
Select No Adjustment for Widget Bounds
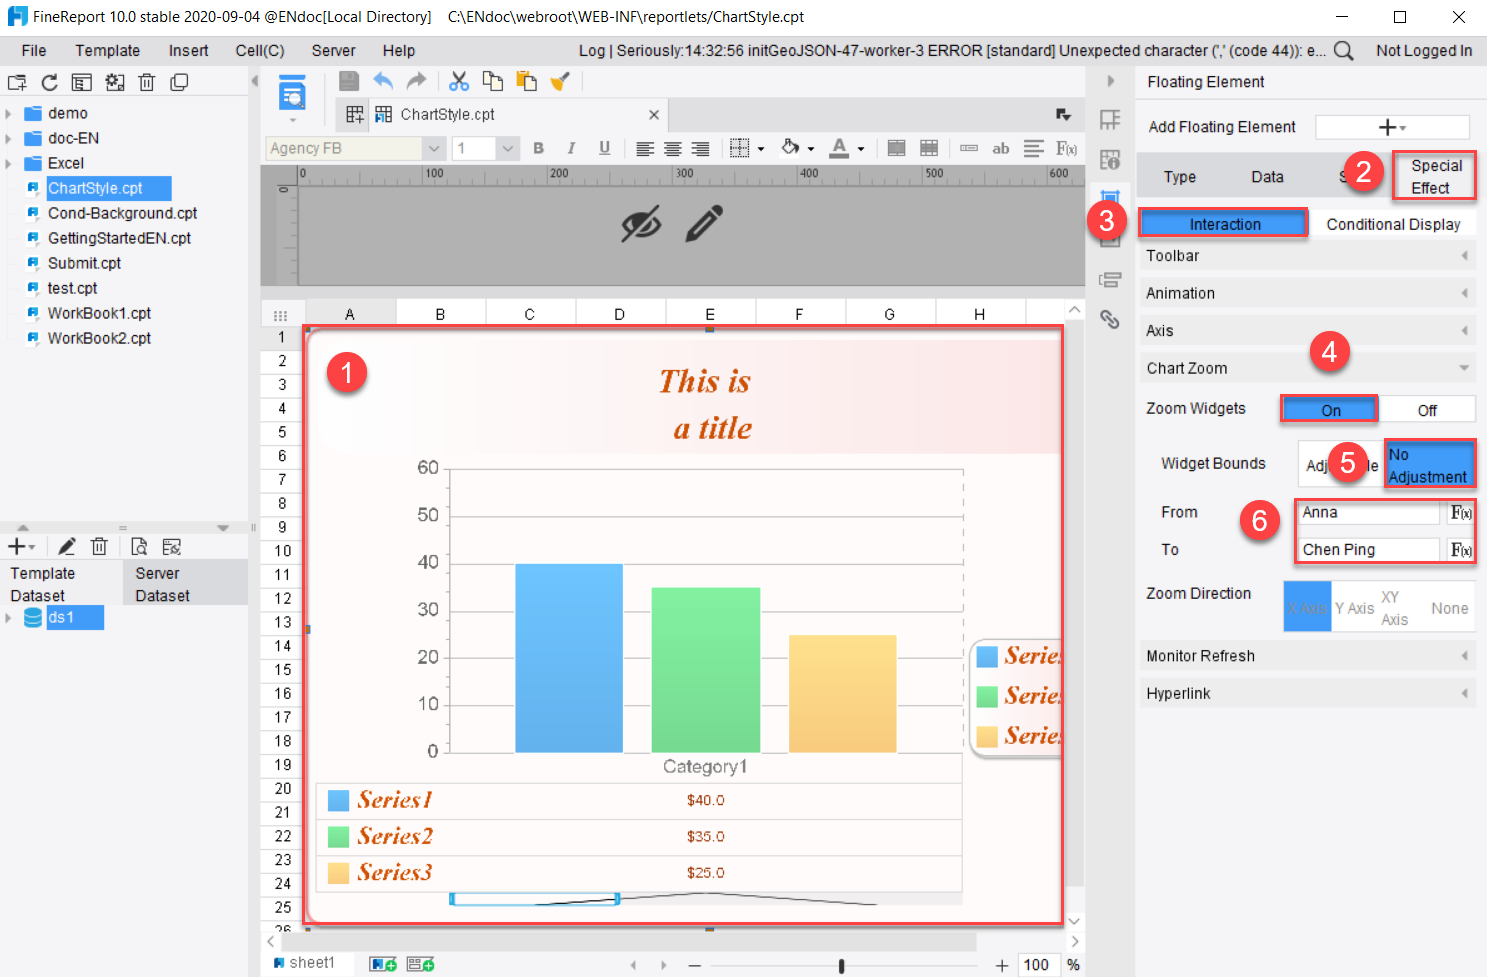pos(1430,464)
